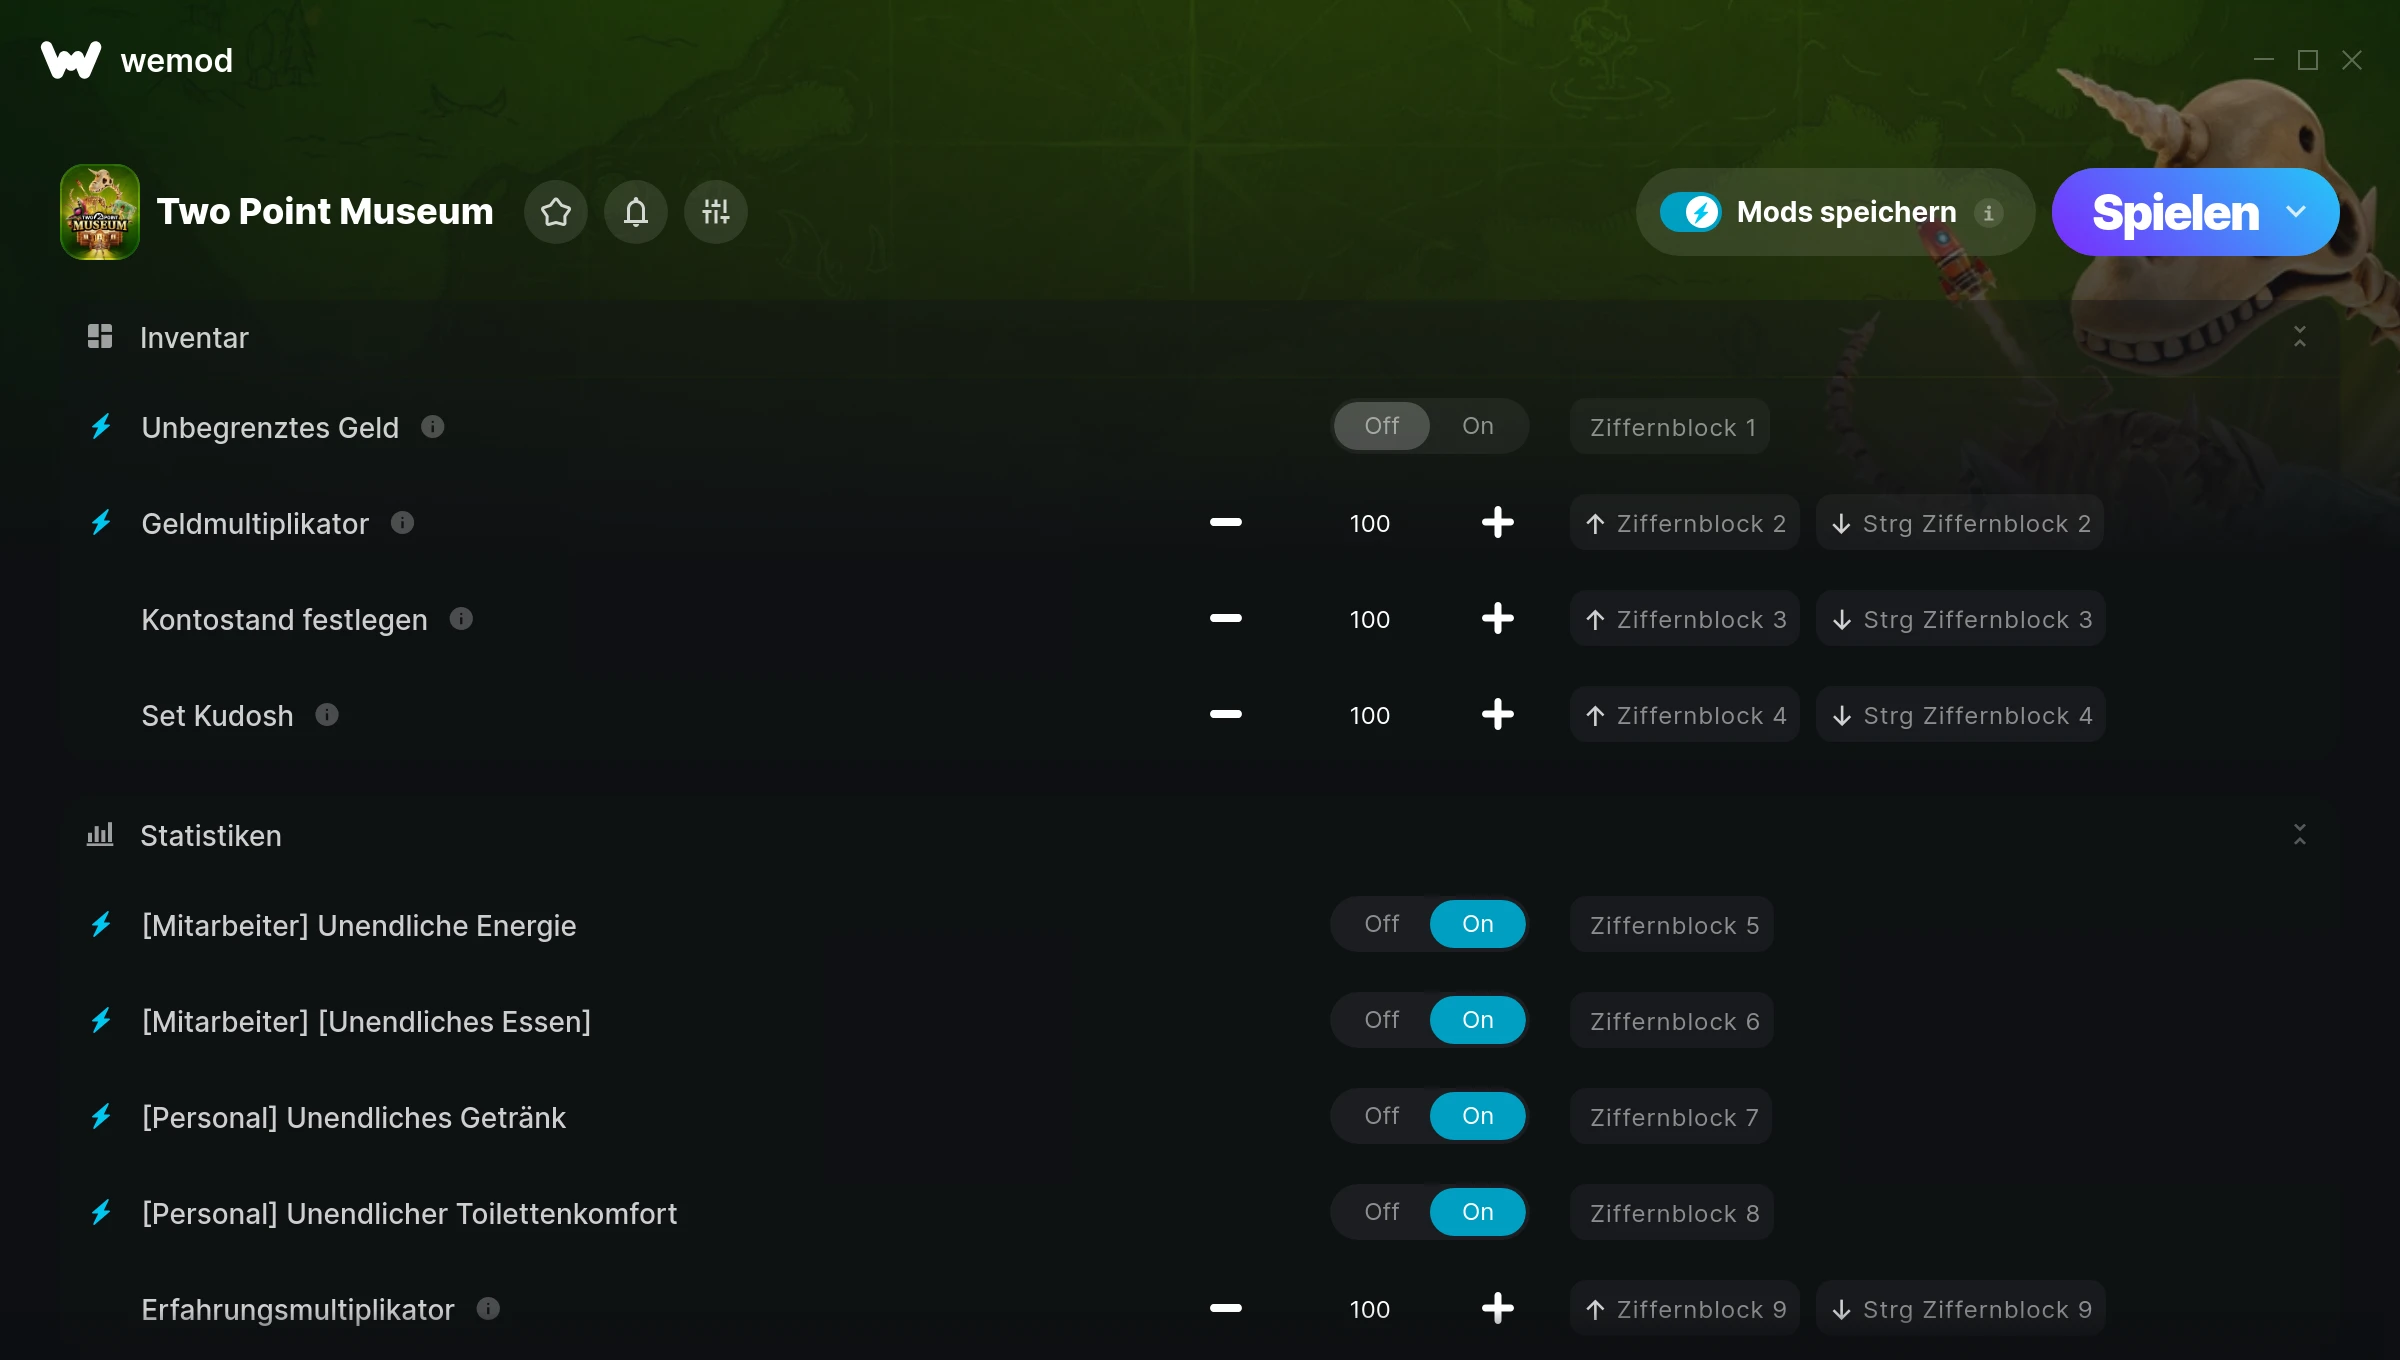Increase the Erfahrungsmultiplikator value
Viewport: 2400px width, 1360px height.
point(1498,1309)
